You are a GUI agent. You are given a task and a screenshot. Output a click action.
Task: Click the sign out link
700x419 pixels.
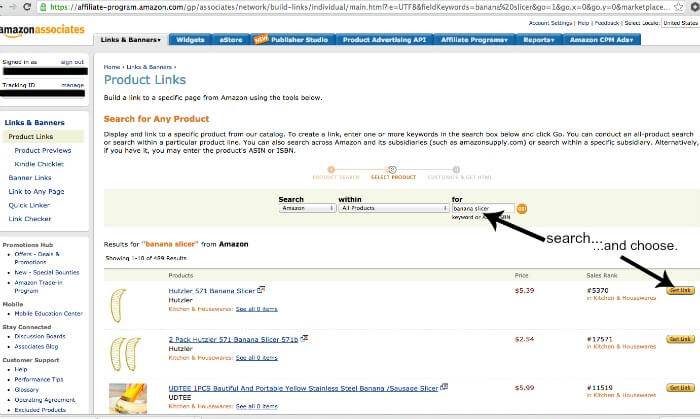(72, 62)
